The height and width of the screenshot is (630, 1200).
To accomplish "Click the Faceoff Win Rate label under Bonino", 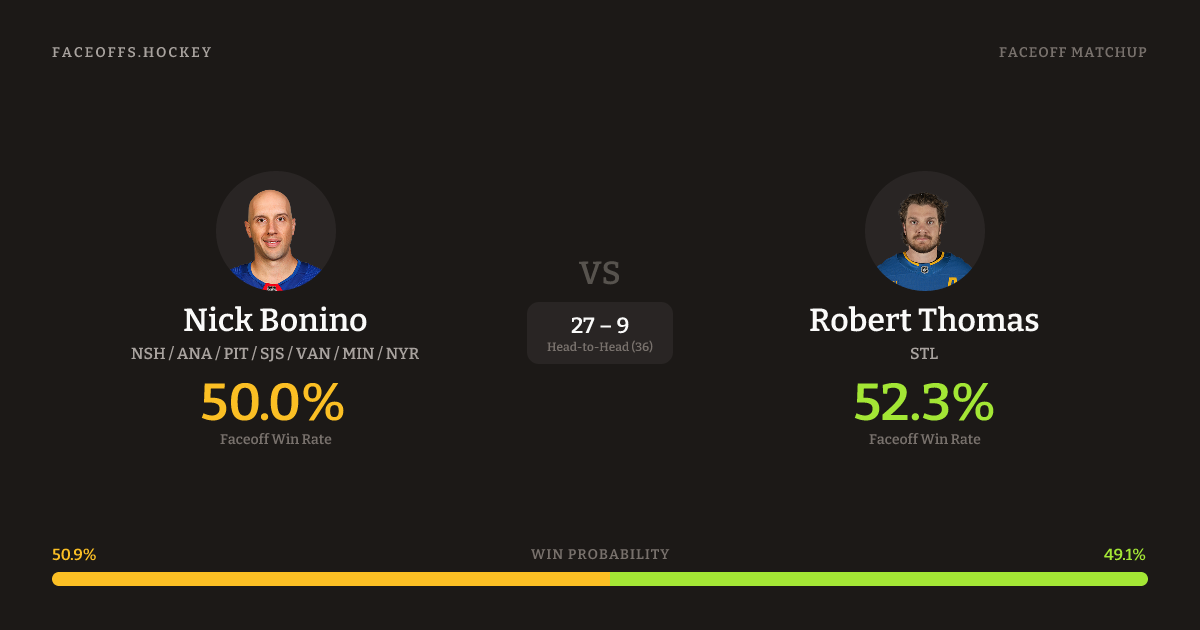I will 276,439.
